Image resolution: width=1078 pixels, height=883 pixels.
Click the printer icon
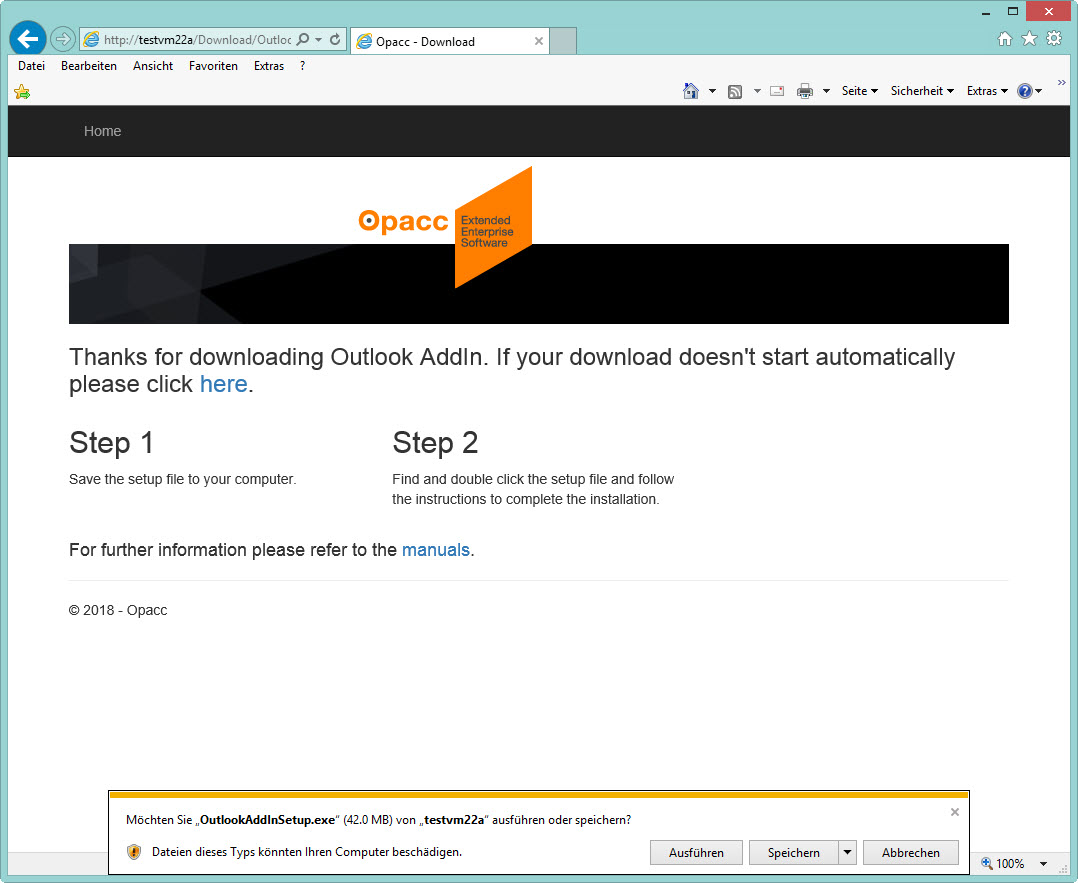(804, 91)
